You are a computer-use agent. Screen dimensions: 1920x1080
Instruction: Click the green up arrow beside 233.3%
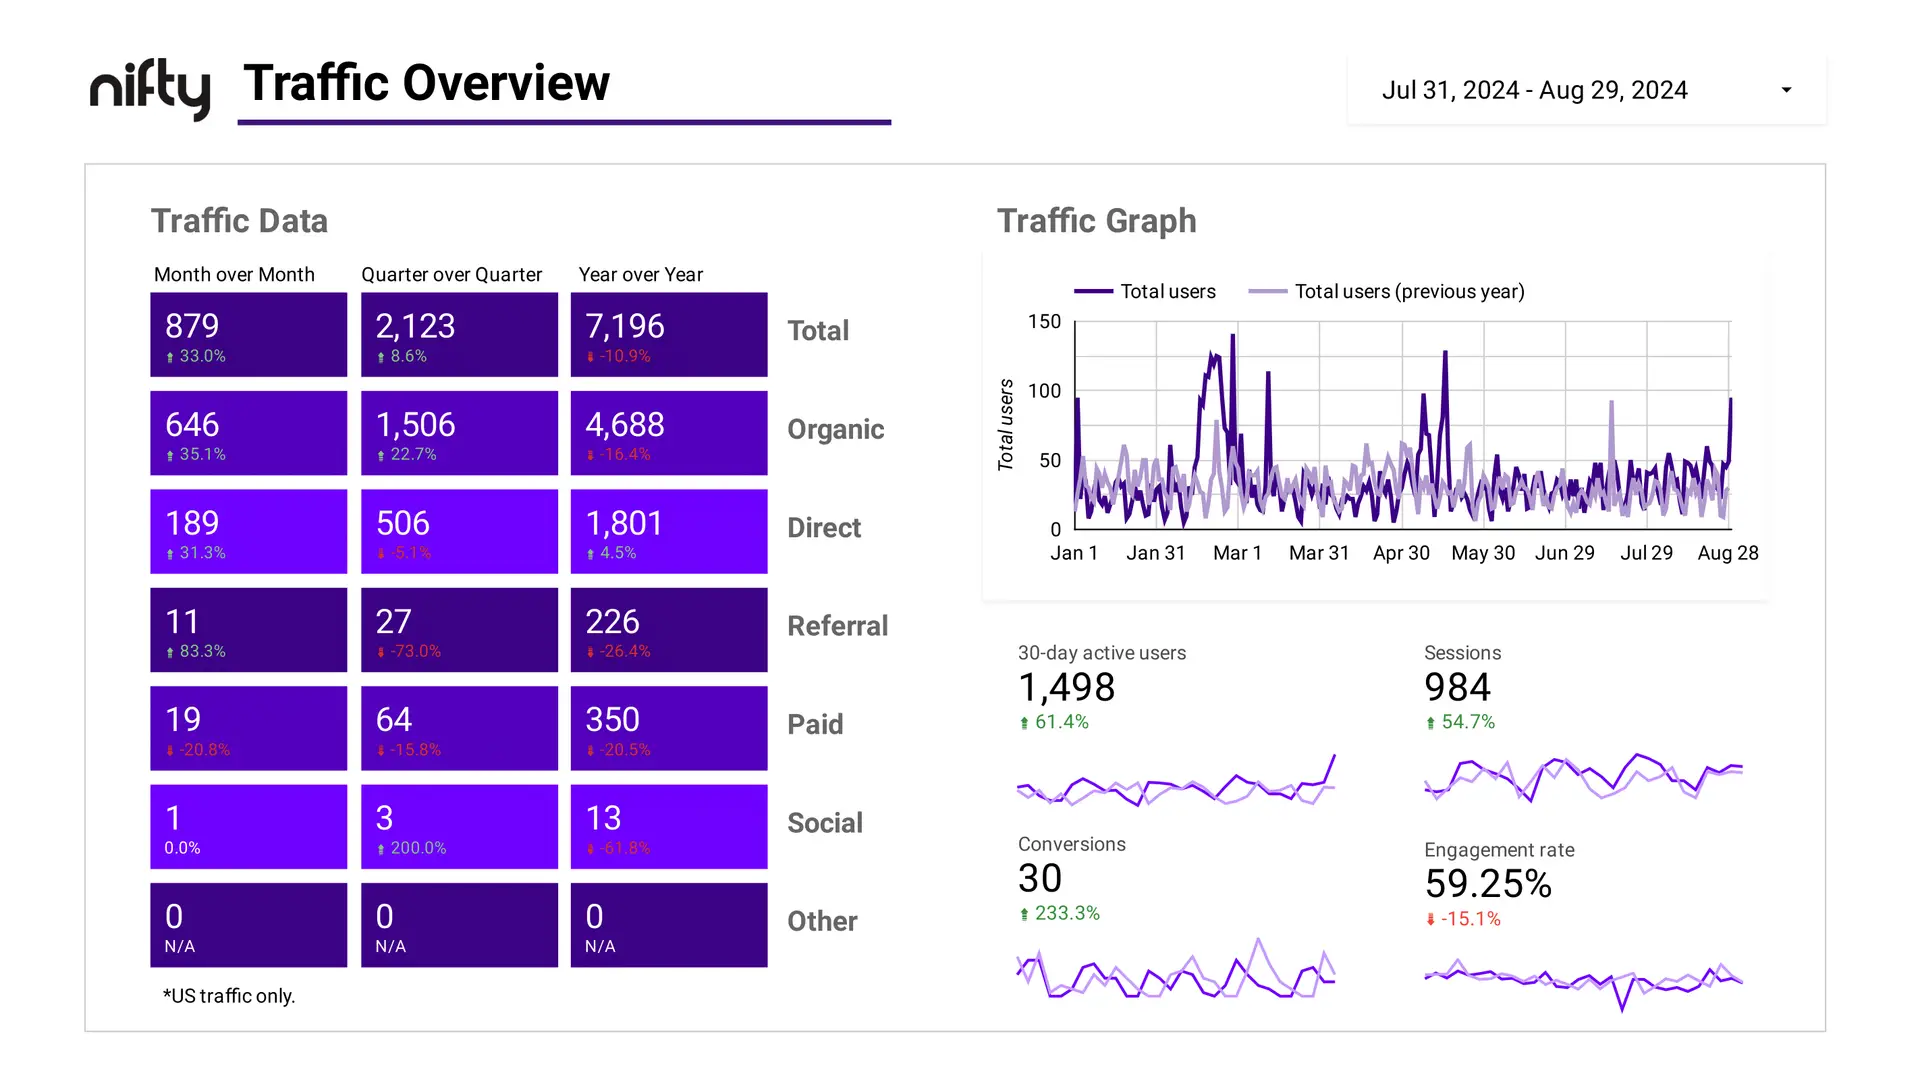(x=1024, y=913)
